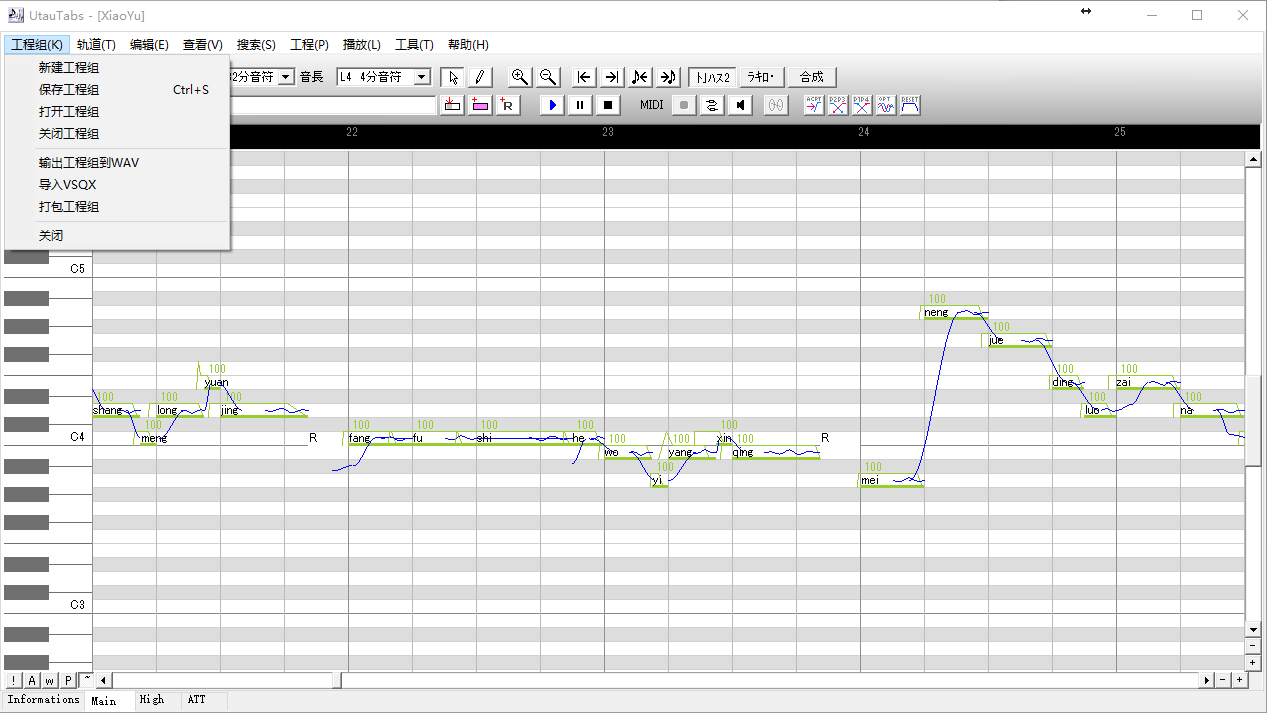Click the ACPT pitch icon
Image resolution: width=1267 pixels, height=713 pixels.
(814, 105)
